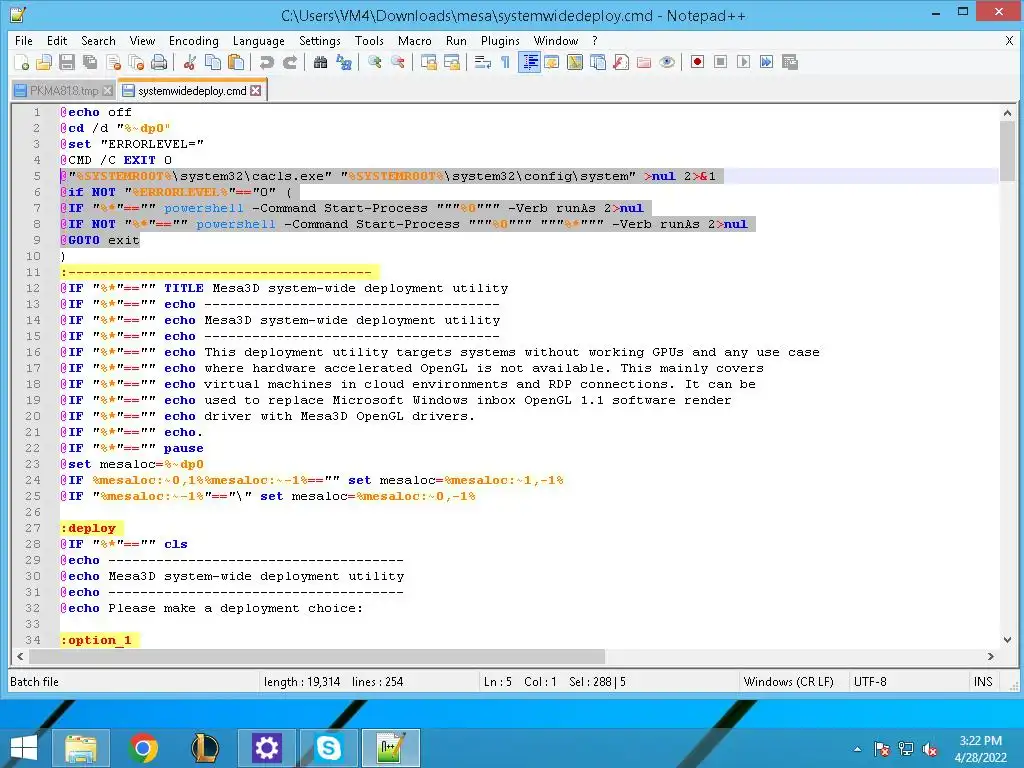Open File Explorer from taskbar
Image resolution: width=1024 pixels, height=768 pixels.
(80, 748)
